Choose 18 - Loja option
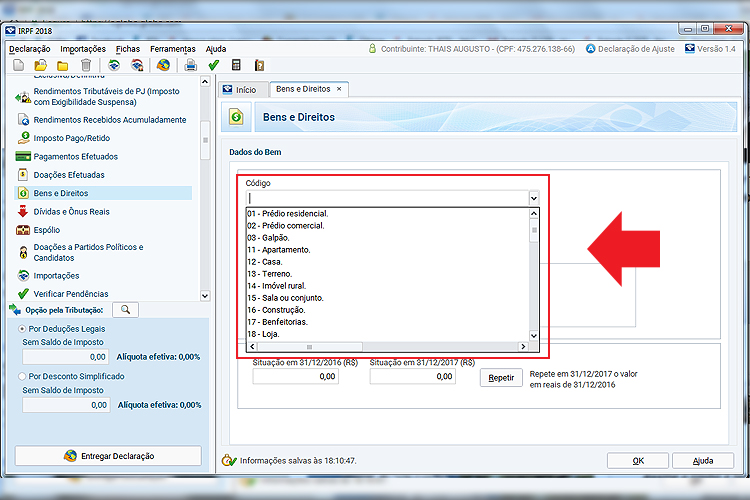 388,334
